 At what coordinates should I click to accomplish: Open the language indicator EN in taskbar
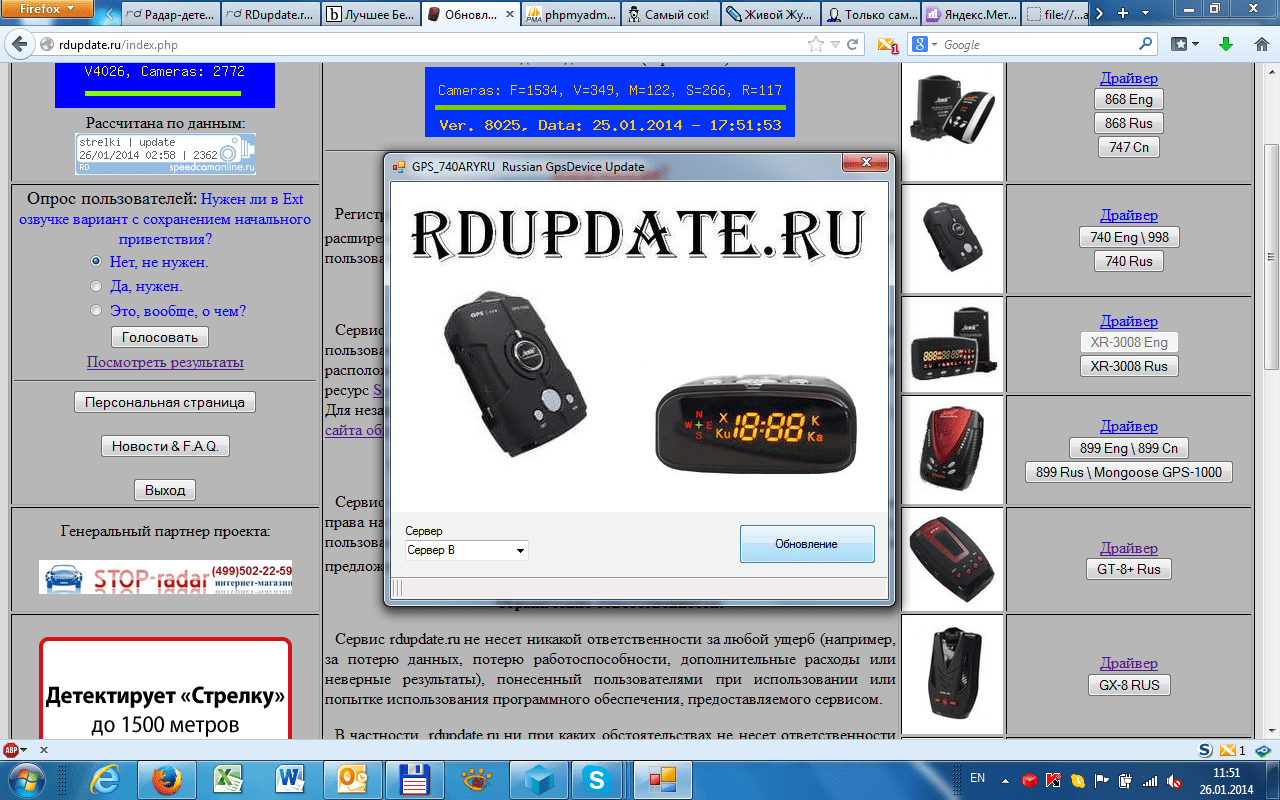click(x=978, y=777)
